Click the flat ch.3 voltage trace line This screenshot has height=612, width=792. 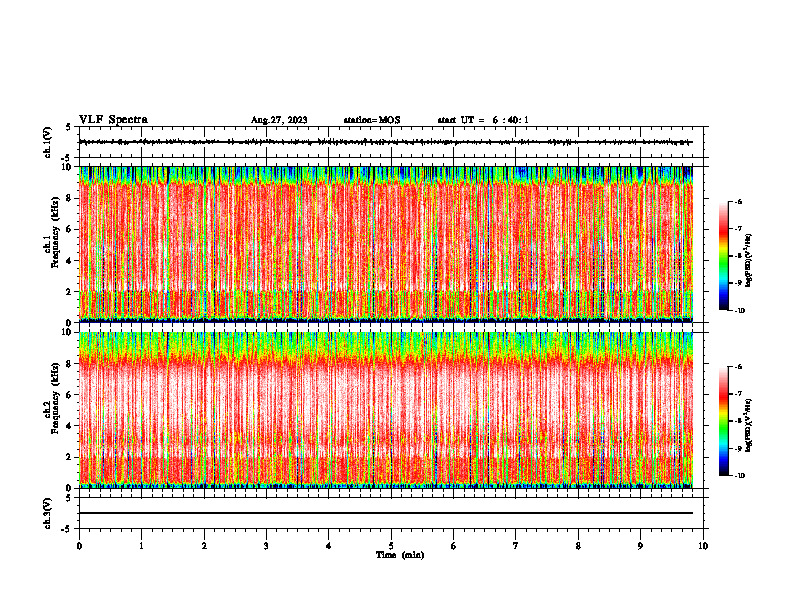[x=386, y=513]
